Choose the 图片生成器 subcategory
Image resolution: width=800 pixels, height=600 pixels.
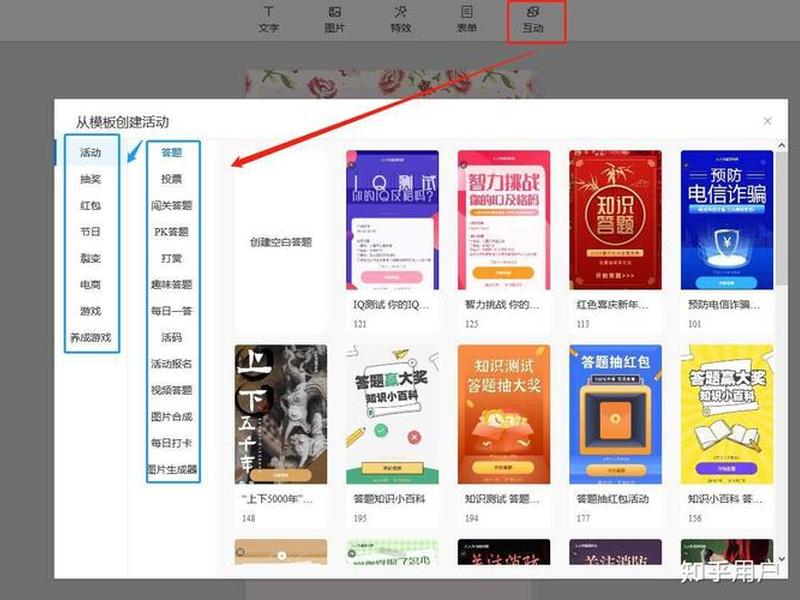[x=172, y=469]
